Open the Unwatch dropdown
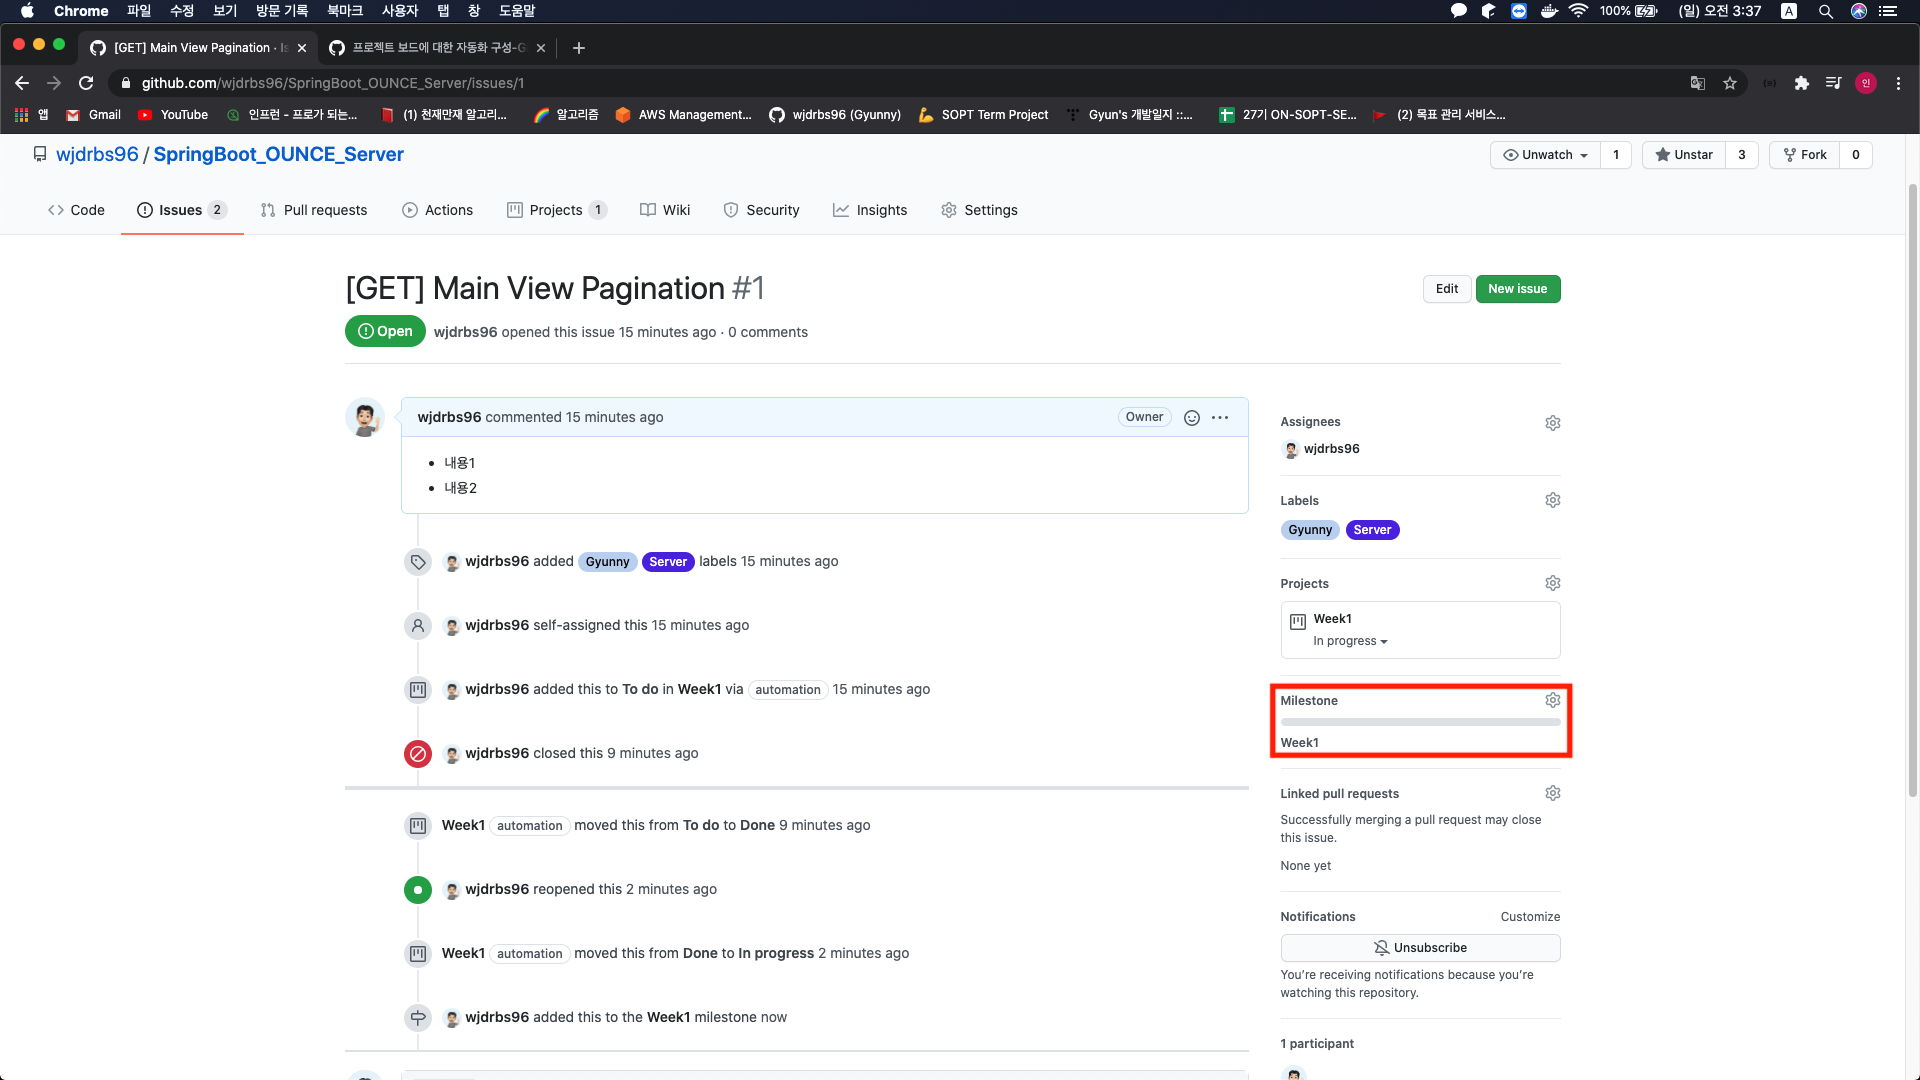The height and width of the screenshot is (1080, 1920). tap(1546, 155)
